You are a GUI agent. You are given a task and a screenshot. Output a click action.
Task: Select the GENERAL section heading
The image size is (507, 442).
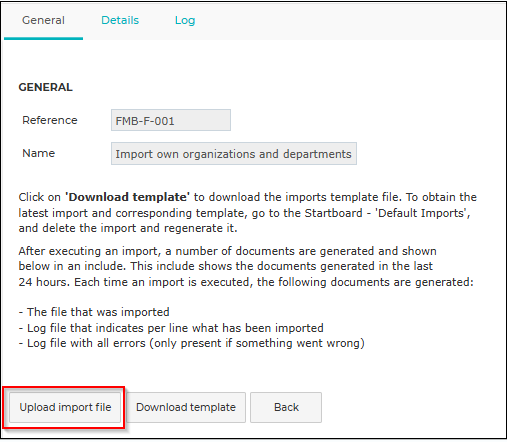(46, 87)
